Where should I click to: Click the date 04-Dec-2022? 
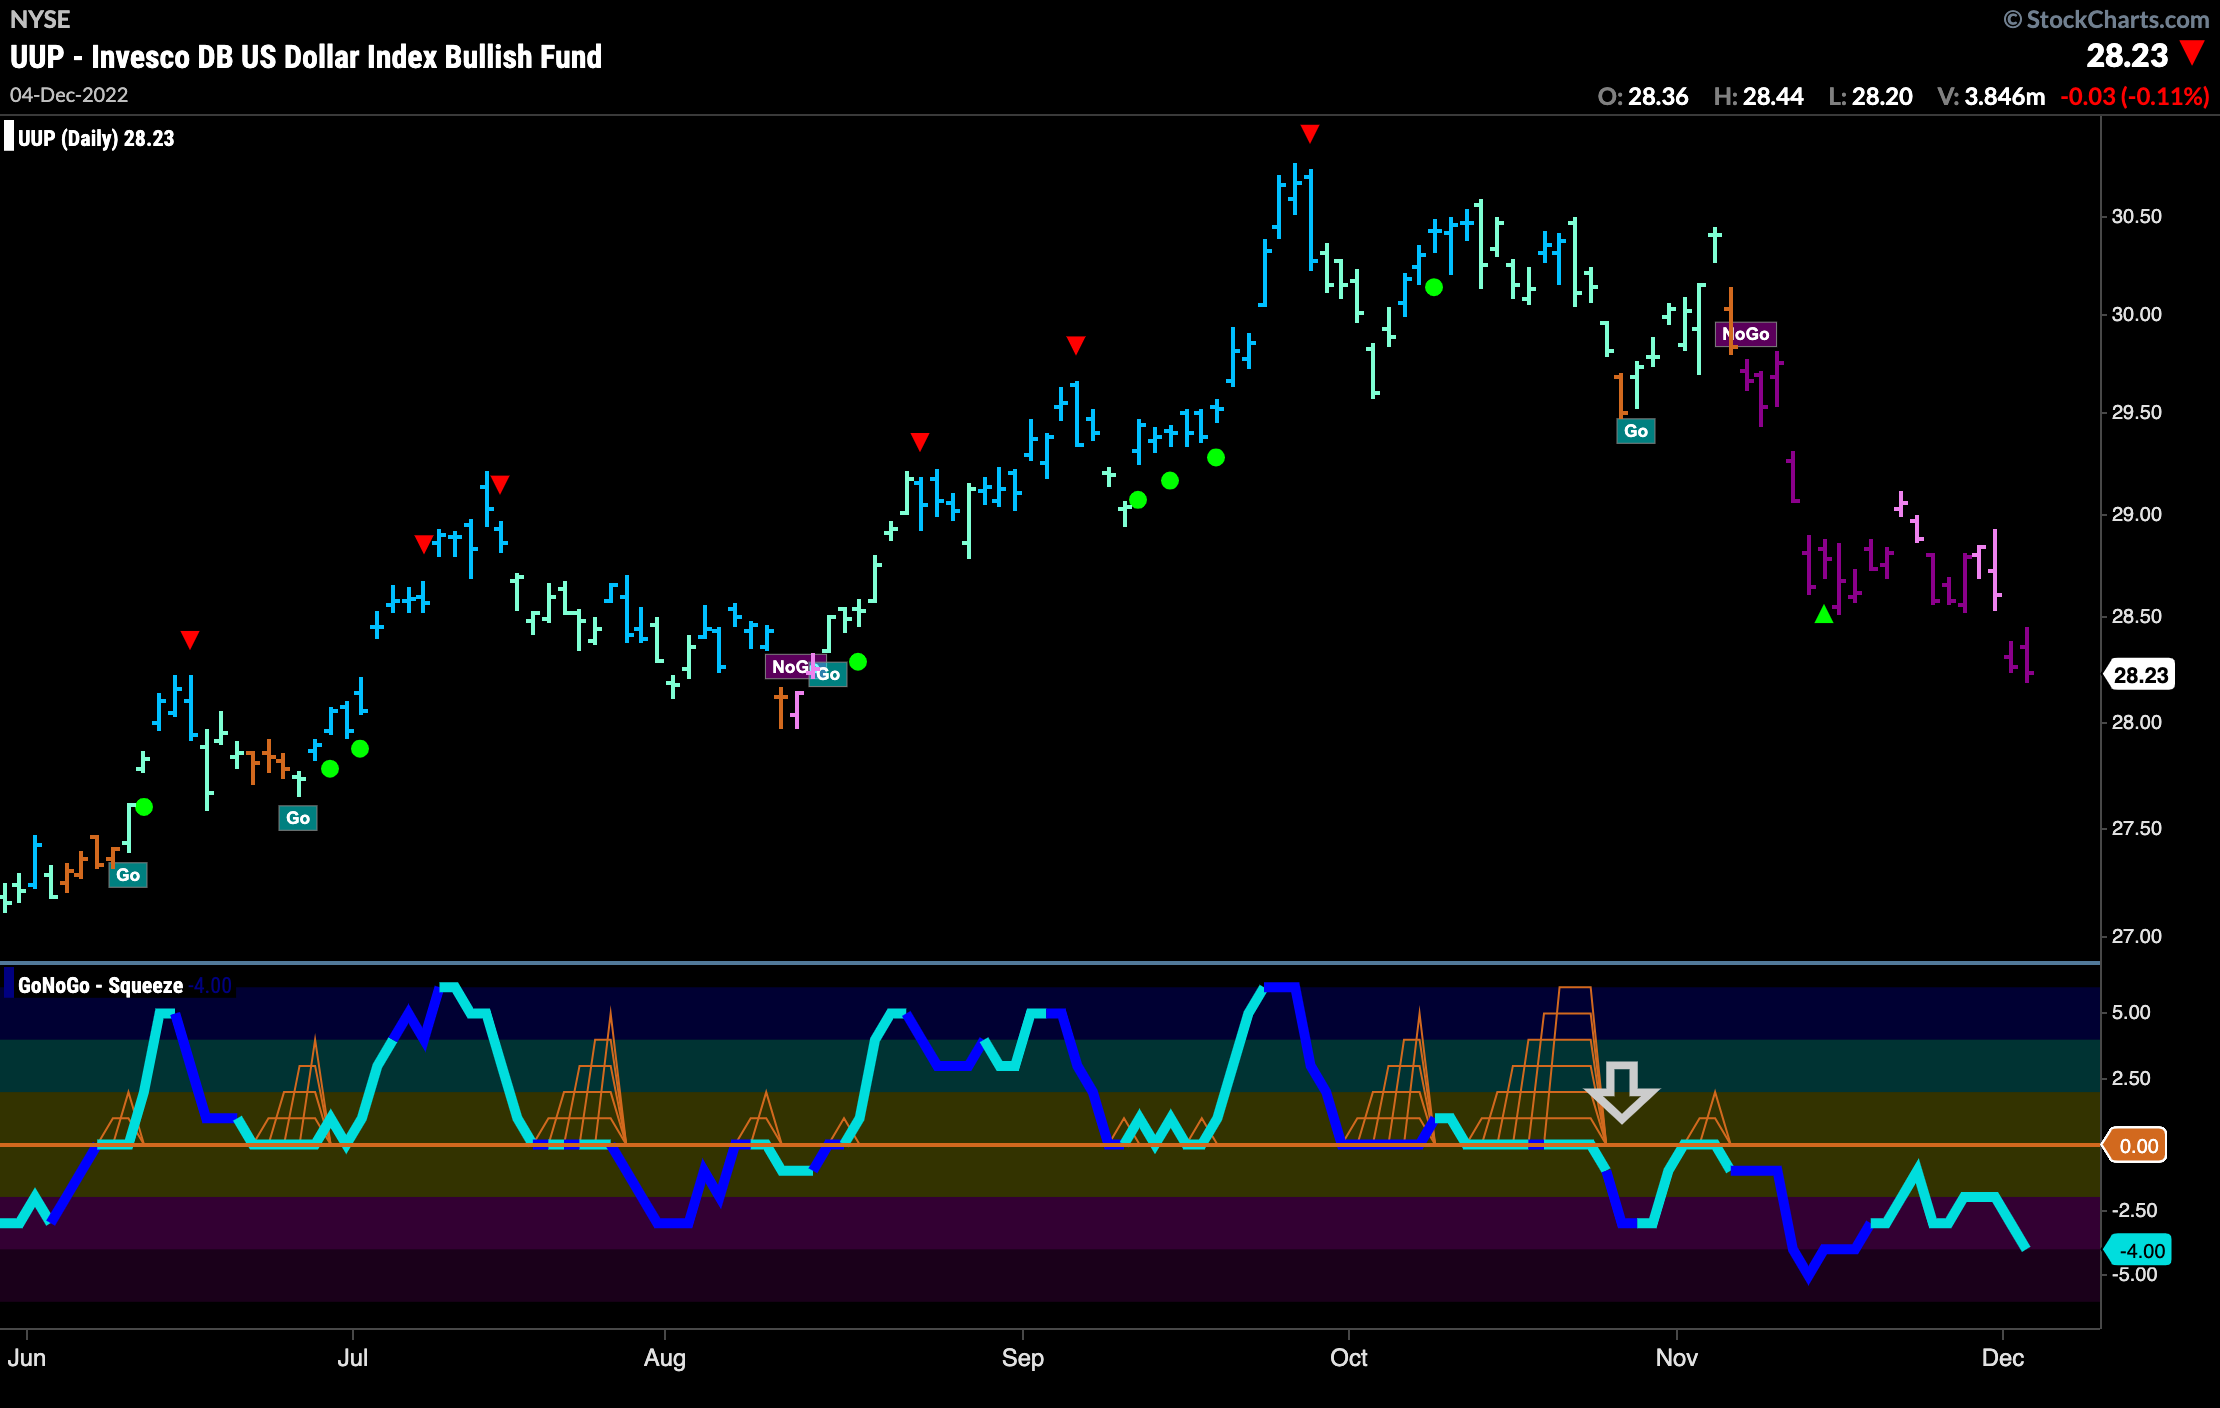coord(69,95)
